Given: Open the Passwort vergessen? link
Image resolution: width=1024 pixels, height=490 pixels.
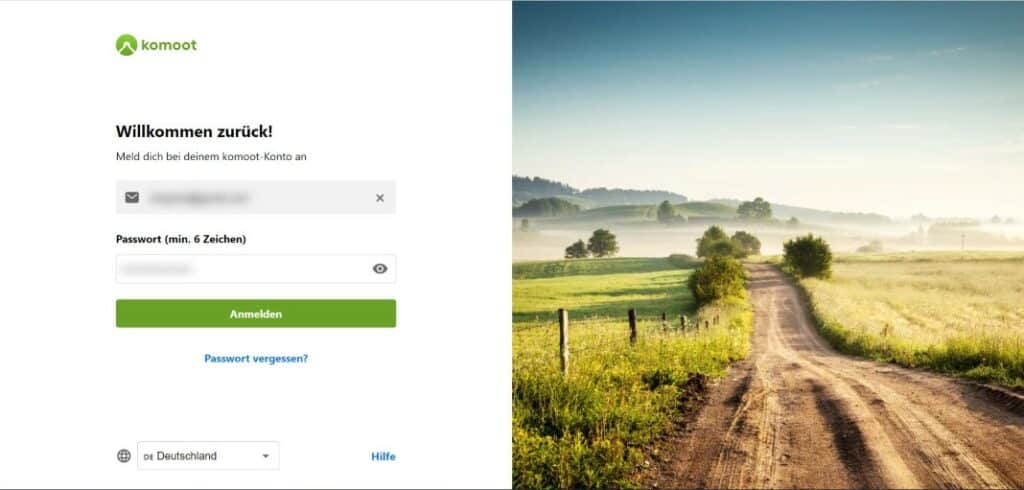Looking at the screenshot, I should [256, 359].
